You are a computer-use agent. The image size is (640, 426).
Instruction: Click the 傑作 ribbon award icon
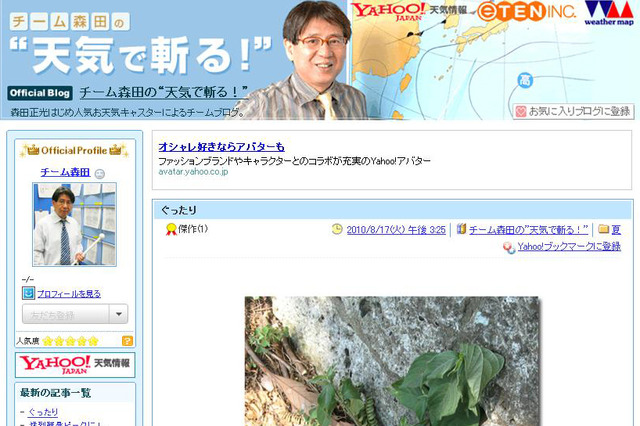point(171,229)
